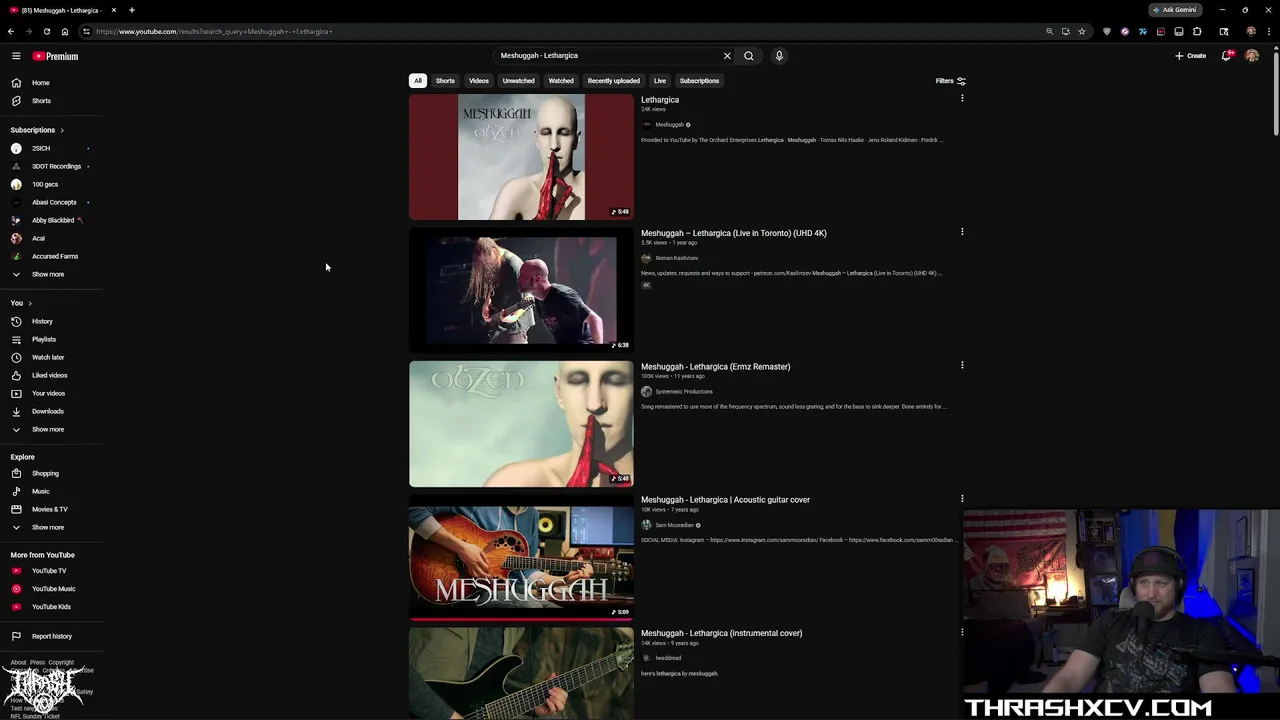
Task: Open options for Ermz Remaster video
Action: 962,365
